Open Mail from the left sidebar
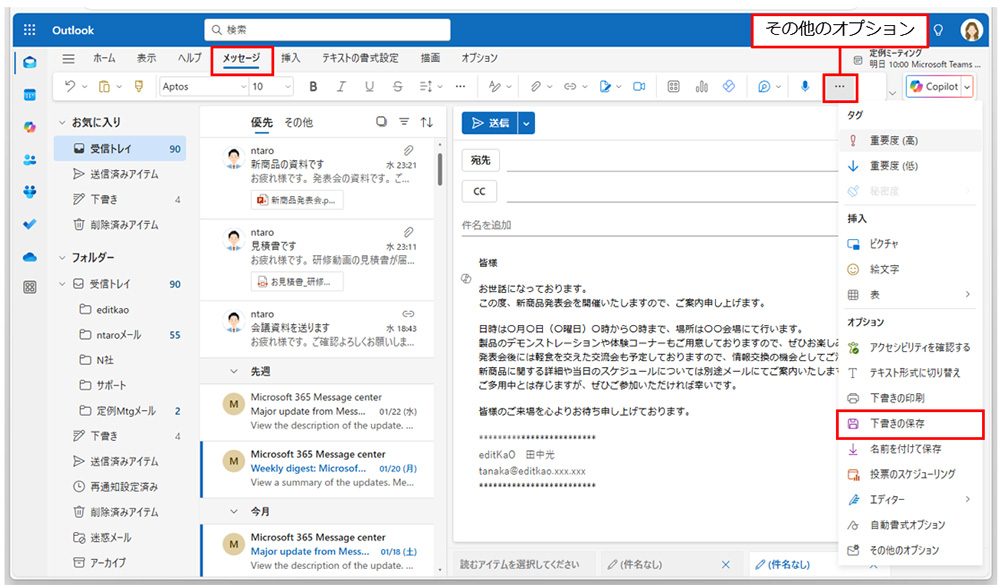This screenshot has width=1000, height=585. [29, 63]
